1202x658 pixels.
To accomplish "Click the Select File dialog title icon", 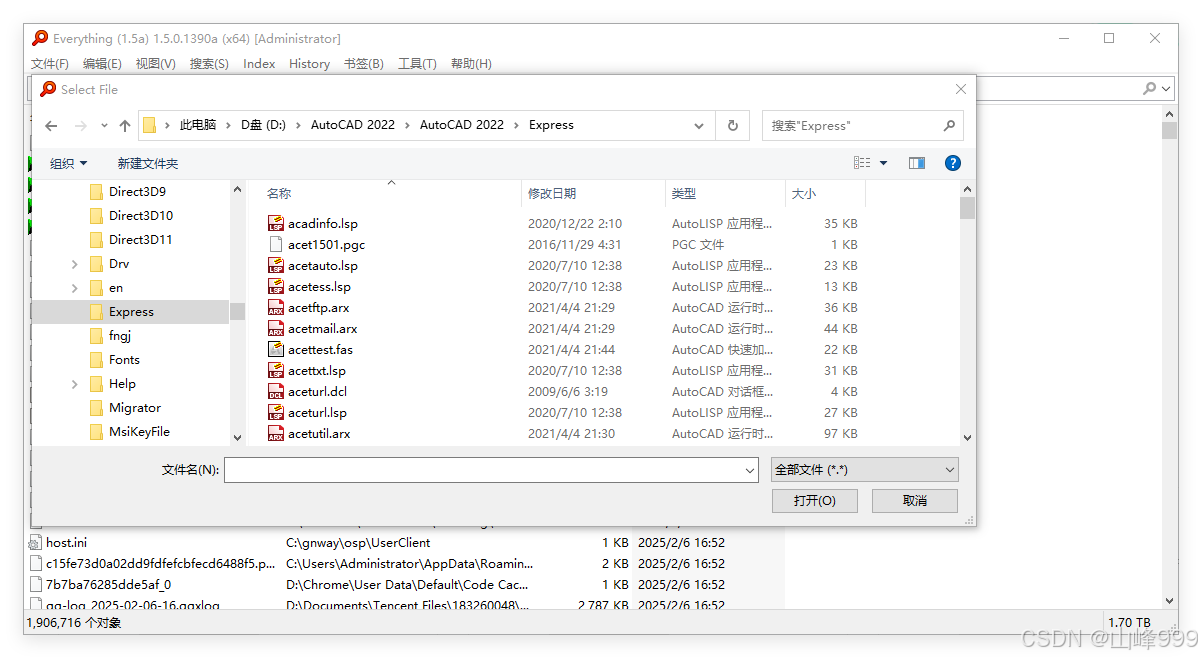I will (48, 89).
